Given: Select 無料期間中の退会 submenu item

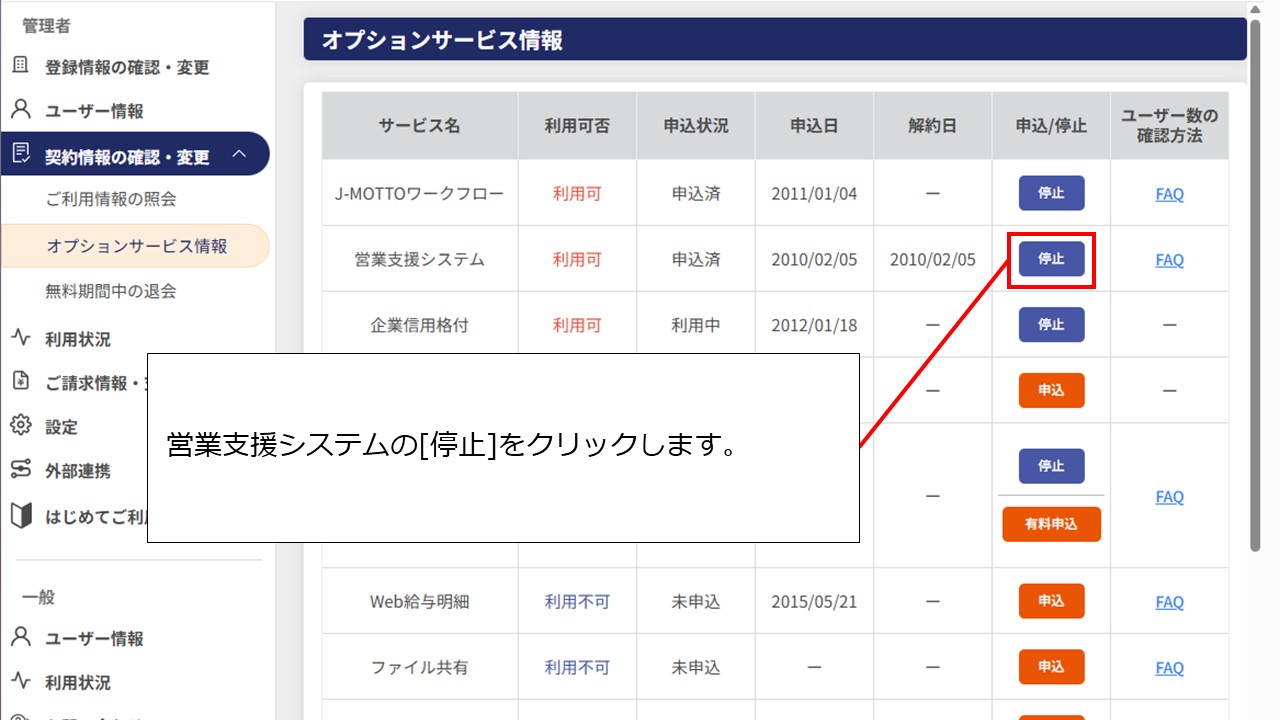Looking at the screenshot, I should (111, 291).
